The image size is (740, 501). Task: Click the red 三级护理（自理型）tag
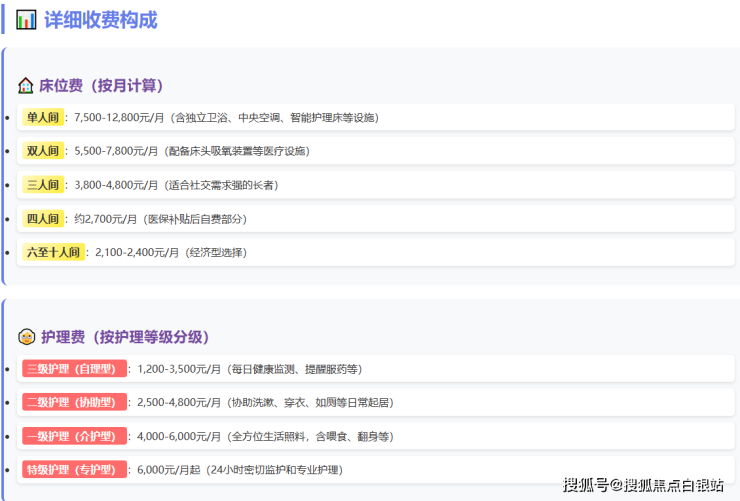coord(74,369)
